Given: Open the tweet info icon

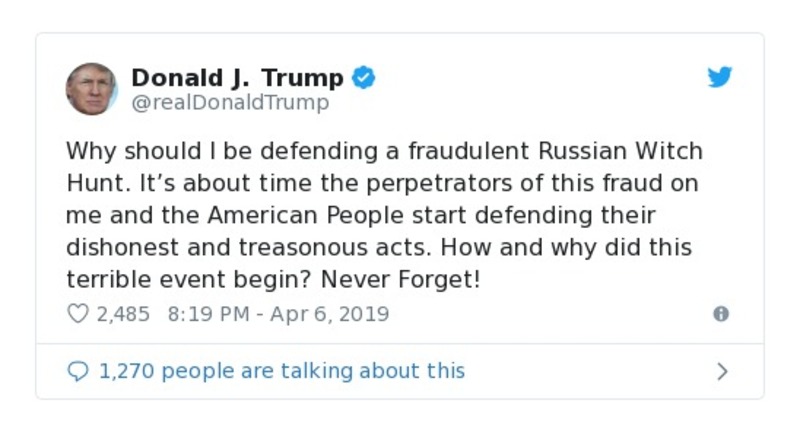Looking at the screenshot, I should (720, 314).
